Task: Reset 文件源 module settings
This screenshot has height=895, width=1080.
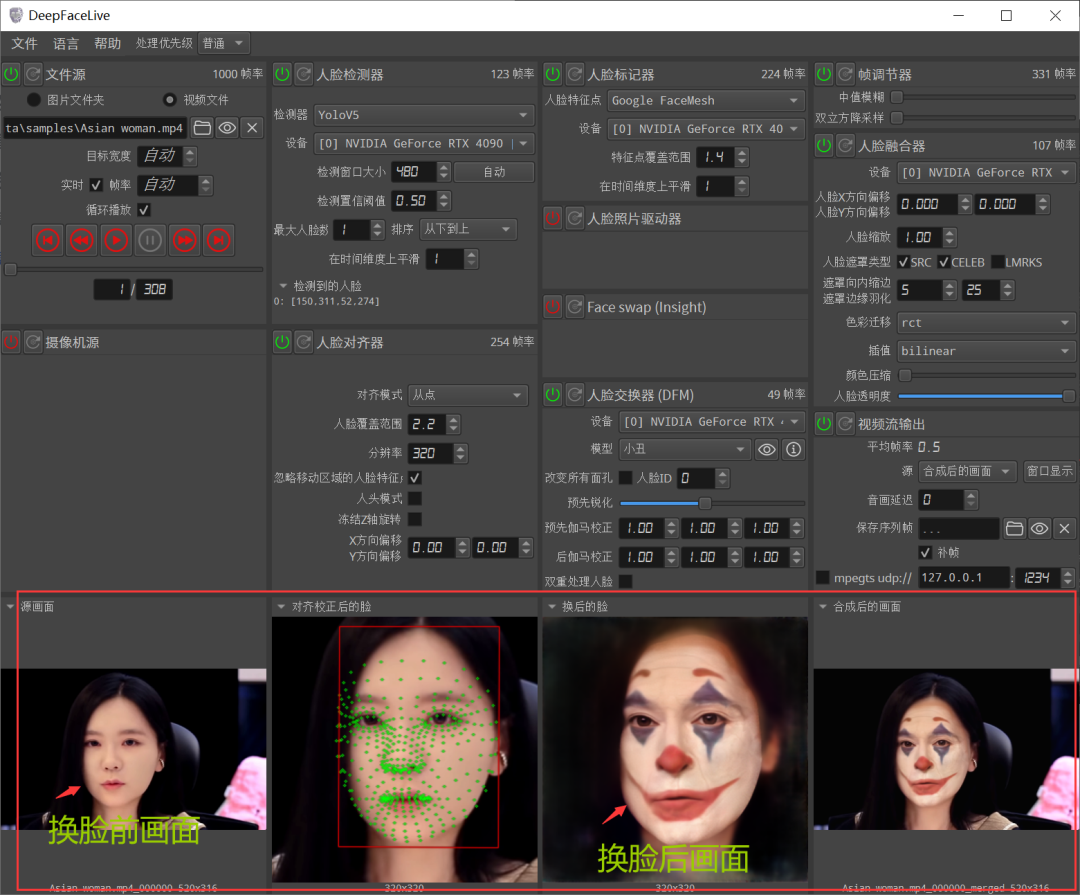Action: (x=33, y=74)
